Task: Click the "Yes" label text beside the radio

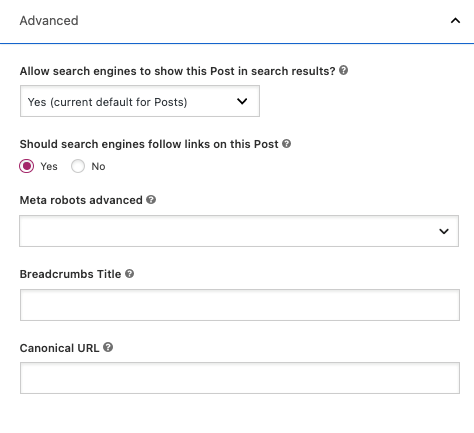Action: coord(49,166)
